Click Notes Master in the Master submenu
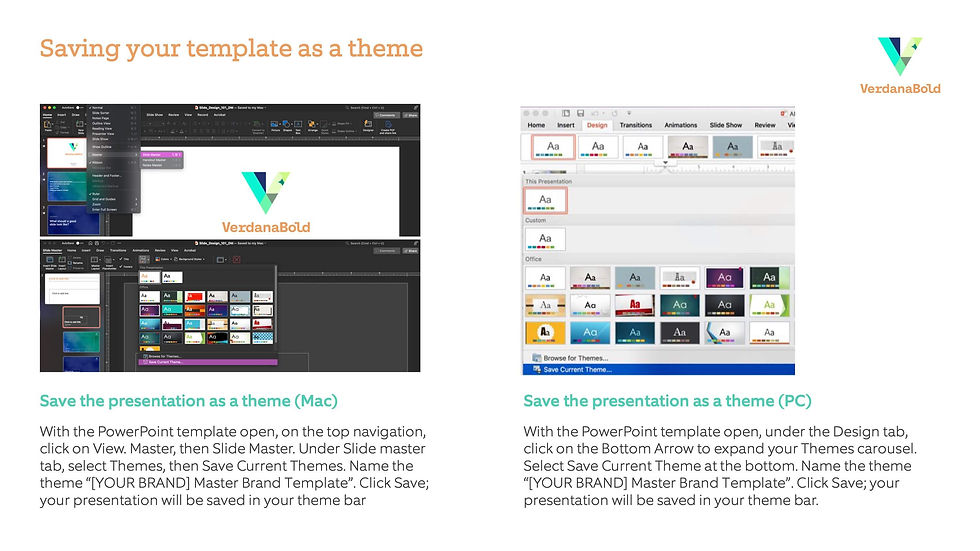This screenshot has height=551, width=980. (x=161, y=165)
